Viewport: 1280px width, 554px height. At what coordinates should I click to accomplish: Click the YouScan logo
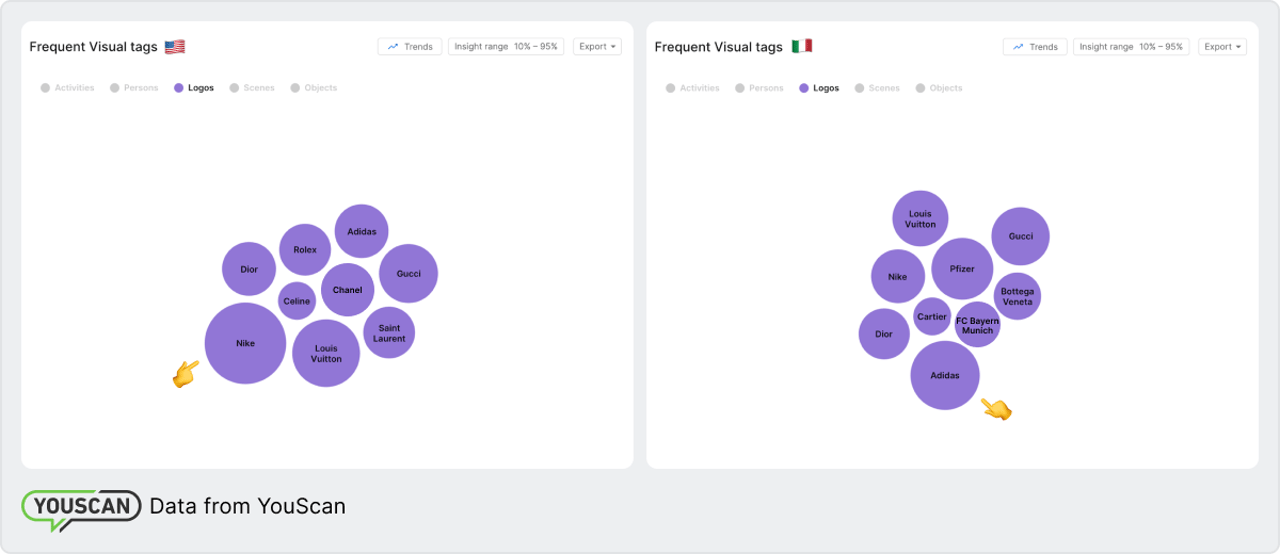tap(81, 508)
